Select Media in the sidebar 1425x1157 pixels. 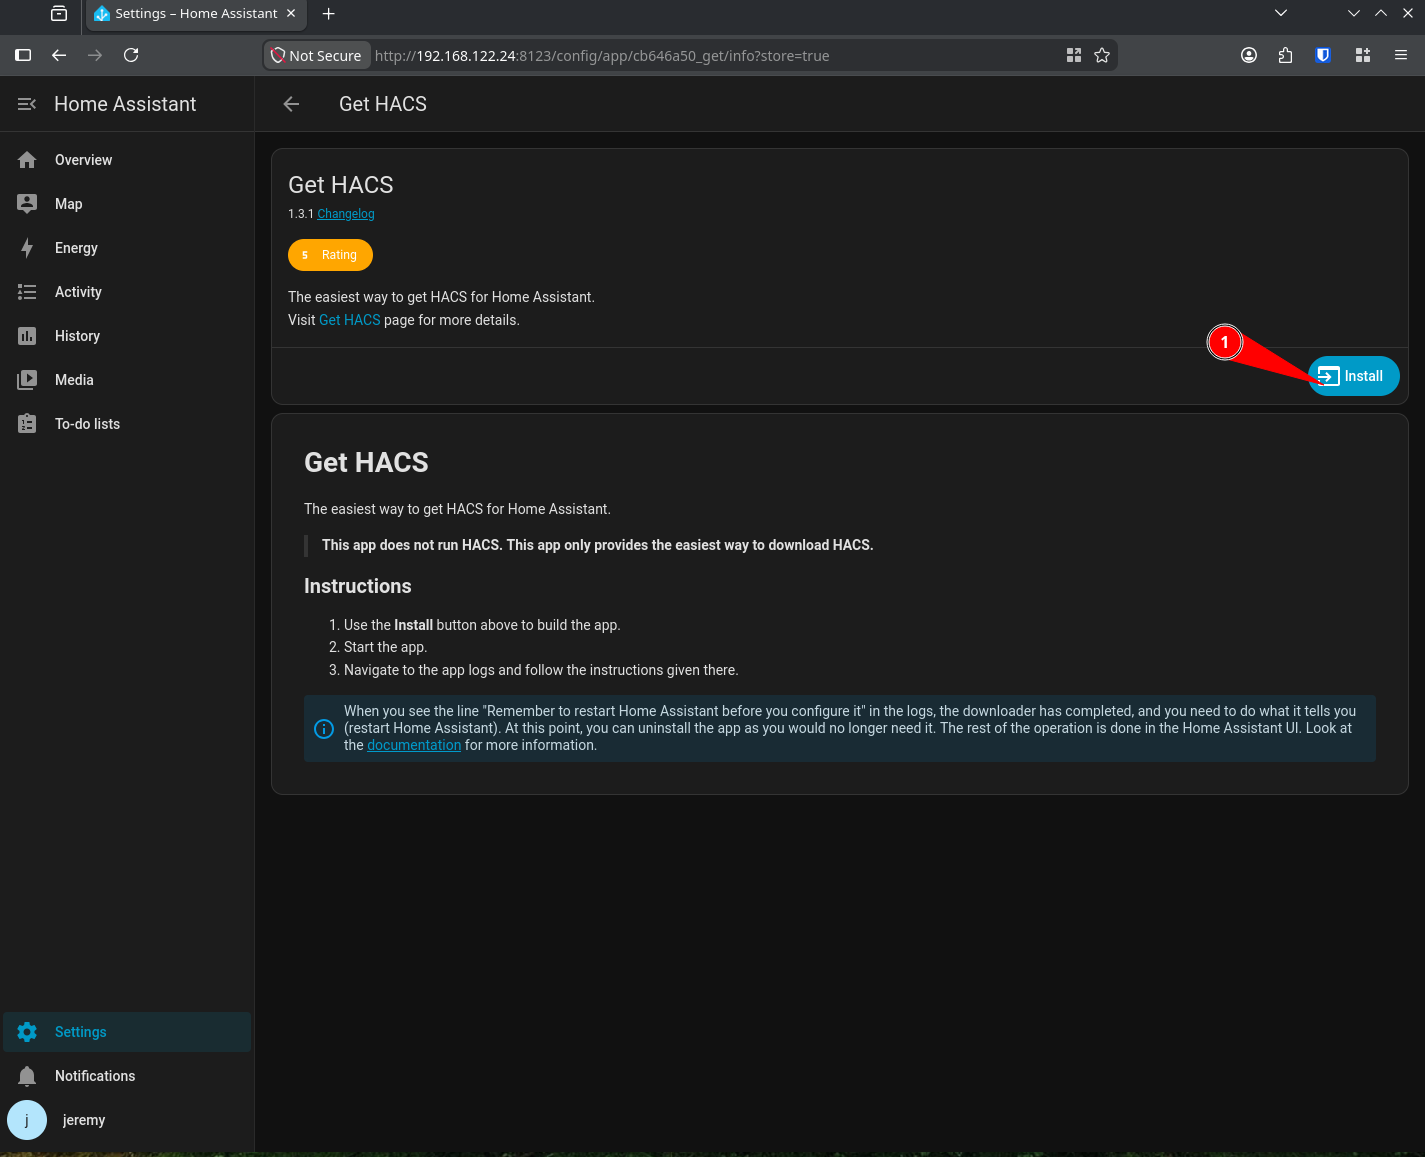click(127, 380)
